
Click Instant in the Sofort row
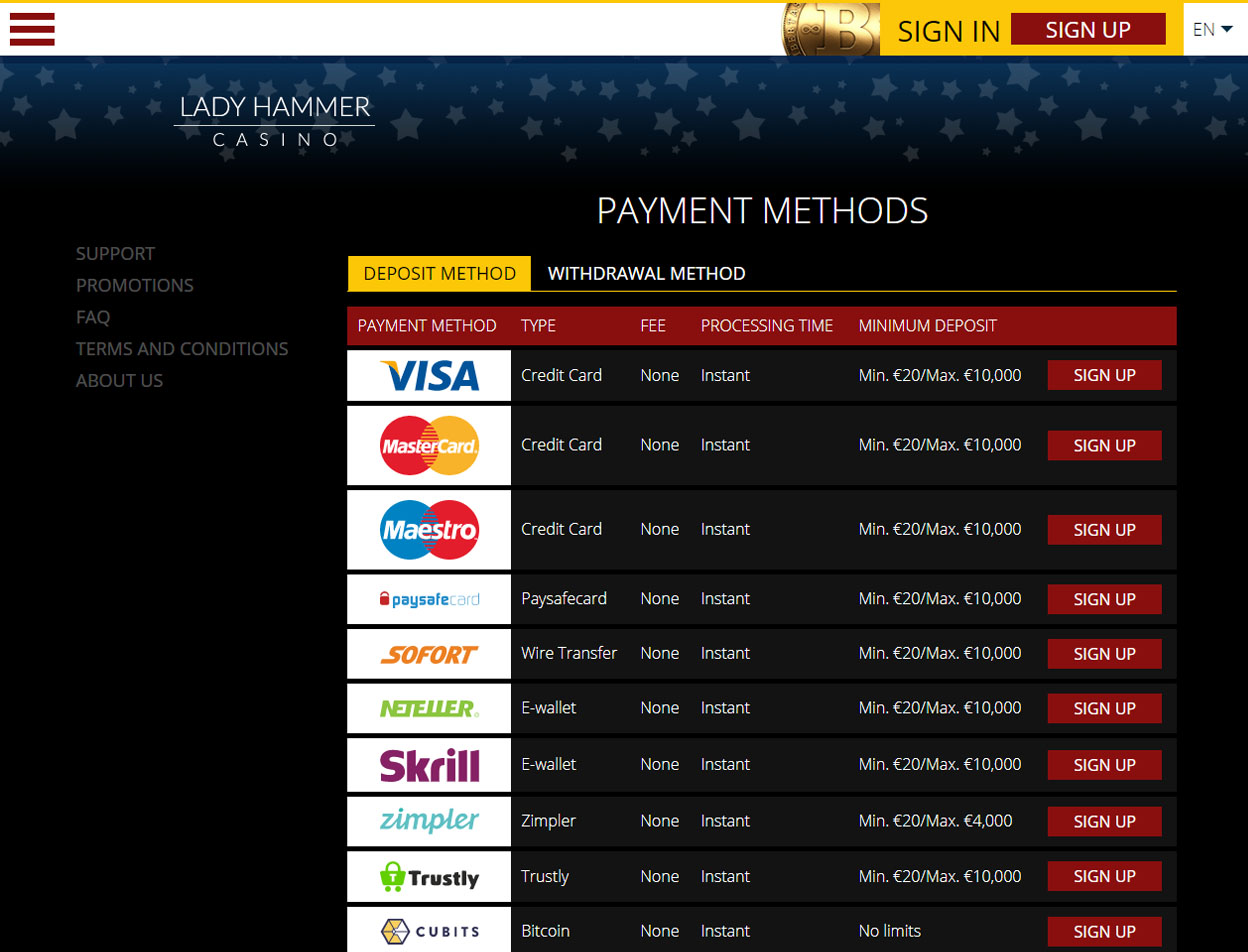click(725, 653)
